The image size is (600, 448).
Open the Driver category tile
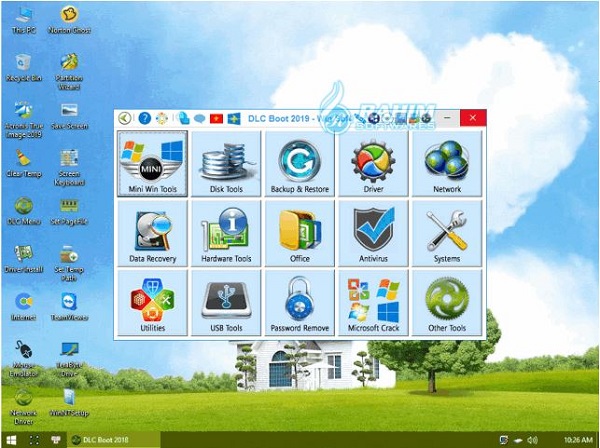(373, 164)
